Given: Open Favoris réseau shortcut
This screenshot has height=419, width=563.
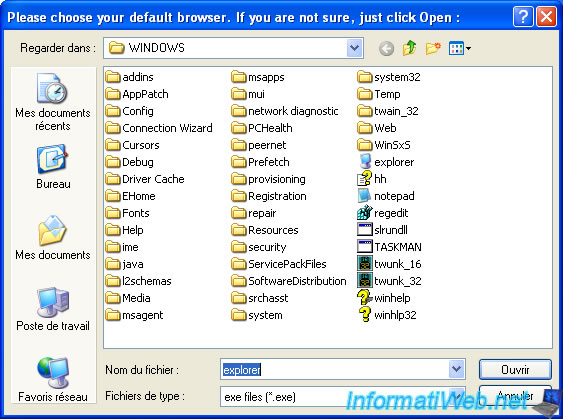Looking at the screenshot, I should [53, 380].
